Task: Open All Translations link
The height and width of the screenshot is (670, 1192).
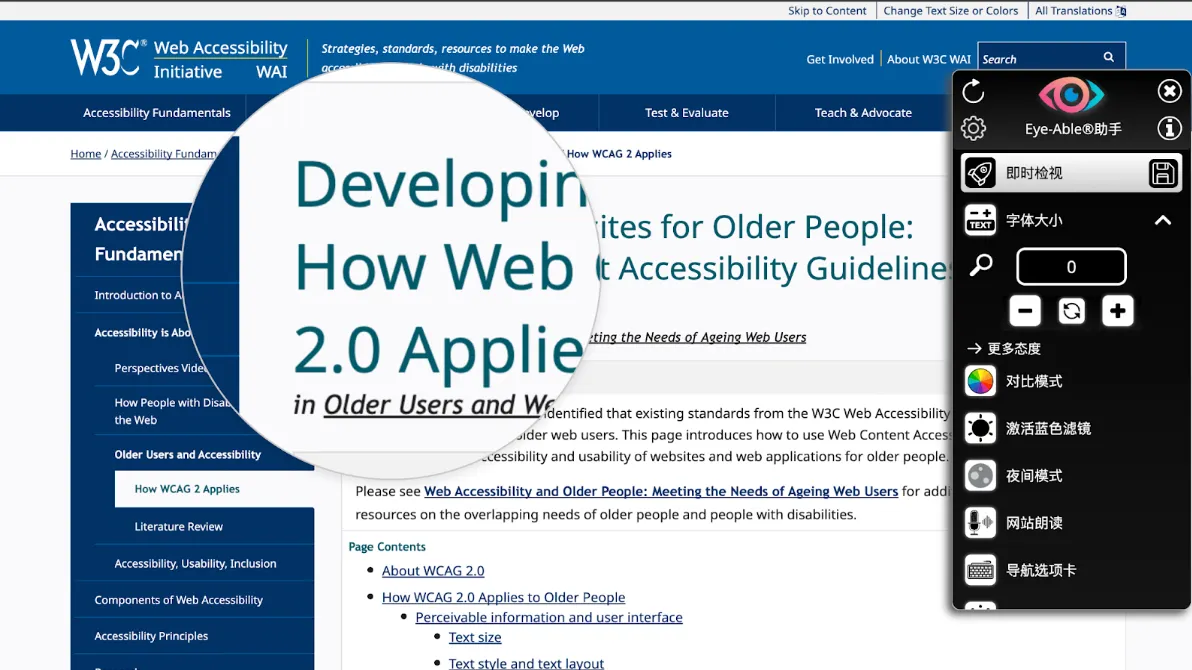Action: click(x=1080, y=11)
